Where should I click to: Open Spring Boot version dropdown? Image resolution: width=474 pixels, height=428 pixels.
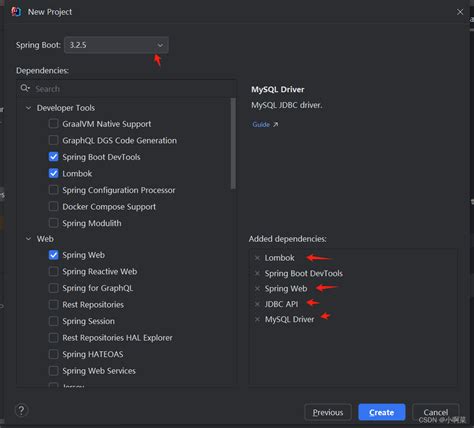(x=116, y=45)
